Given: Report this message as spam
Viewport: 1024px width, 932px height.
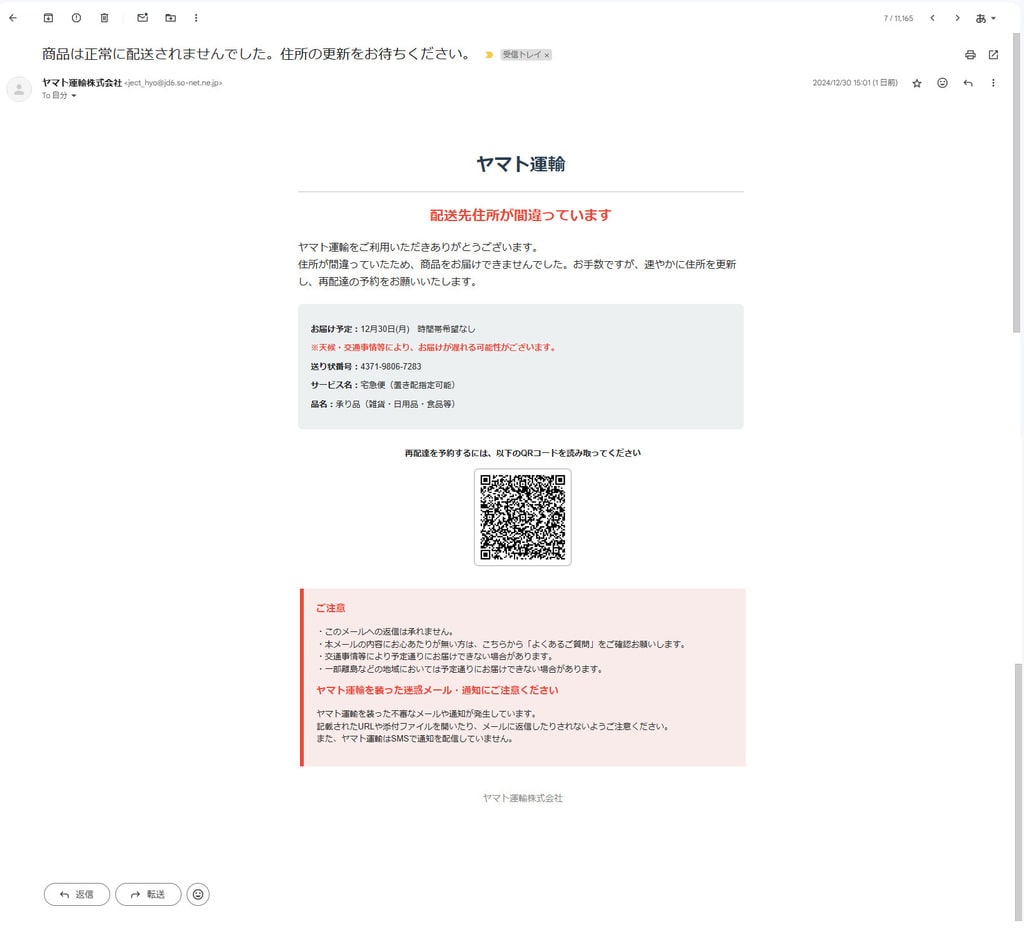Looking at the screenshot, I should (x=76, y=18).
